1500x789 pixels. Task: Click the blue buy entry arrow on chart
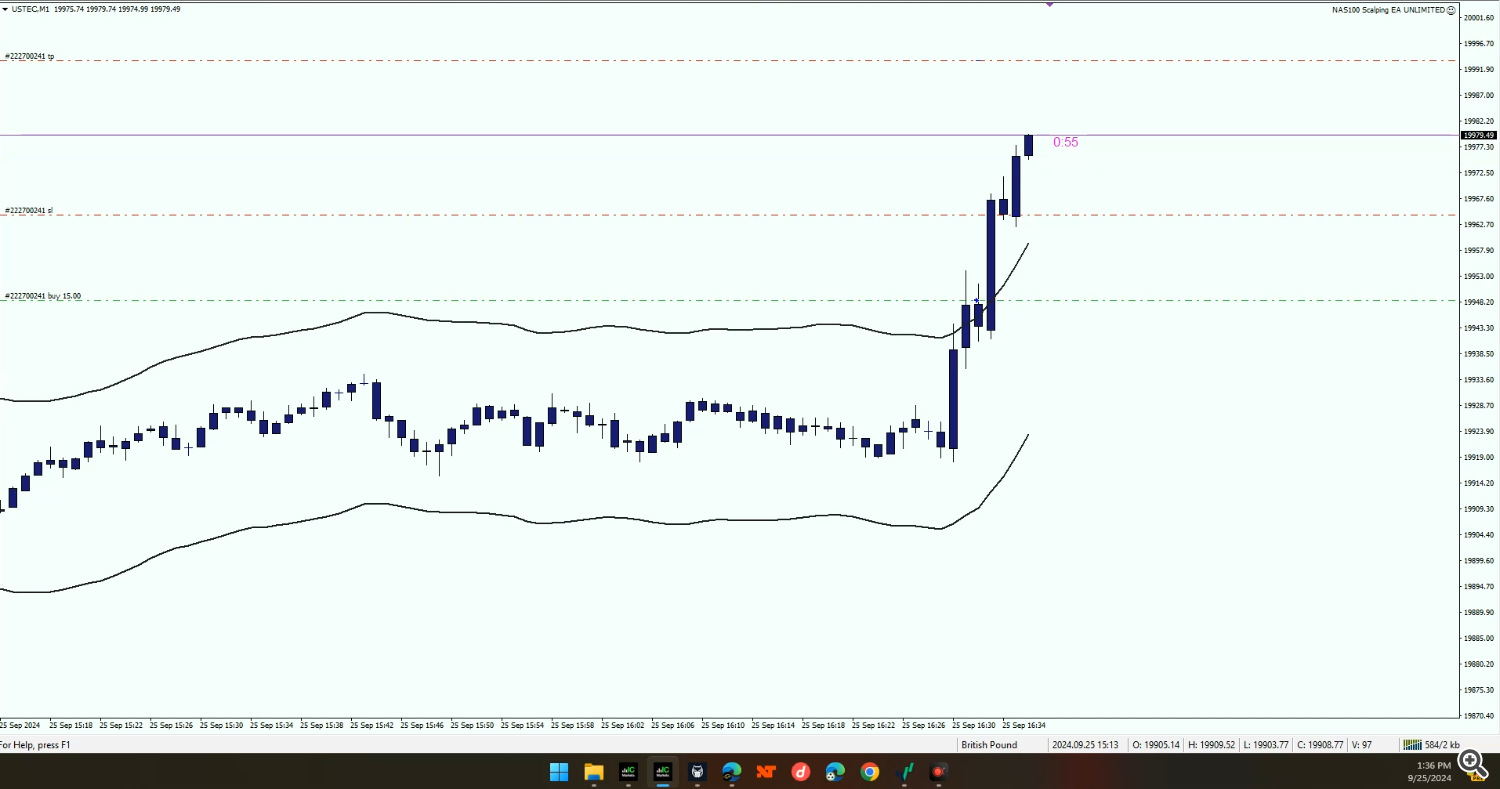[x=977, y=300]
